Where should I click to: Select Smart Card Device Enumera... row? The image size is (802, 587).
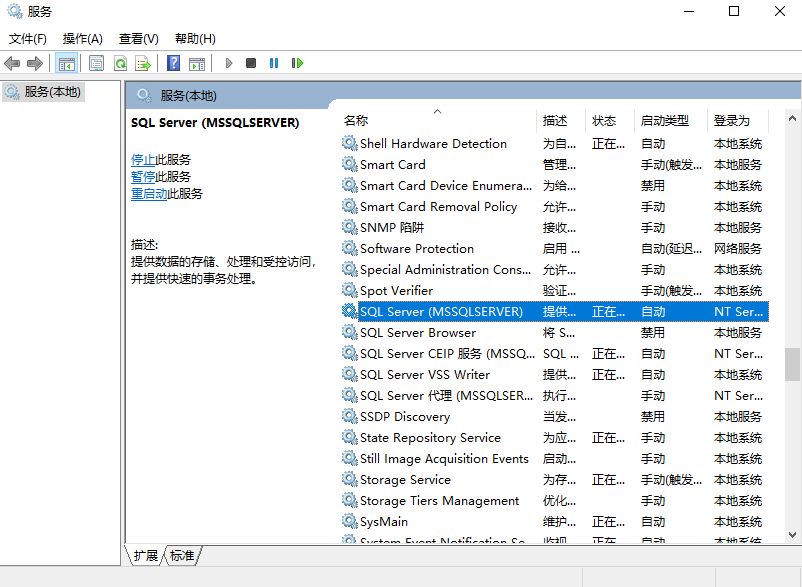[x=555, y=186]
